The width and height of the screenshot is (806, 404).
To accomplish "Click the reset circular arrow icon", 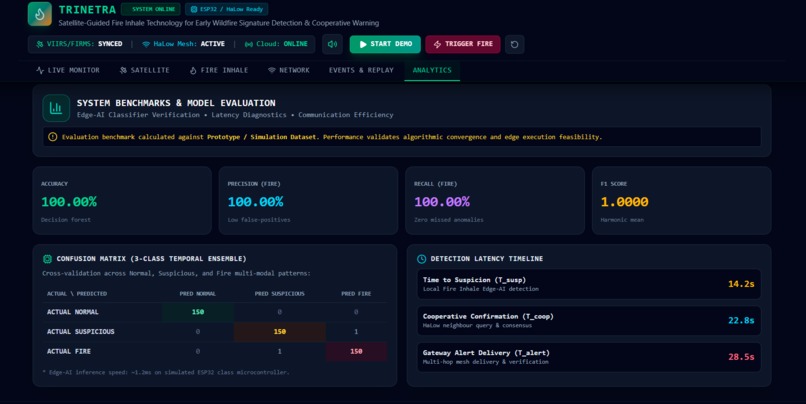I will pos(514,44).
